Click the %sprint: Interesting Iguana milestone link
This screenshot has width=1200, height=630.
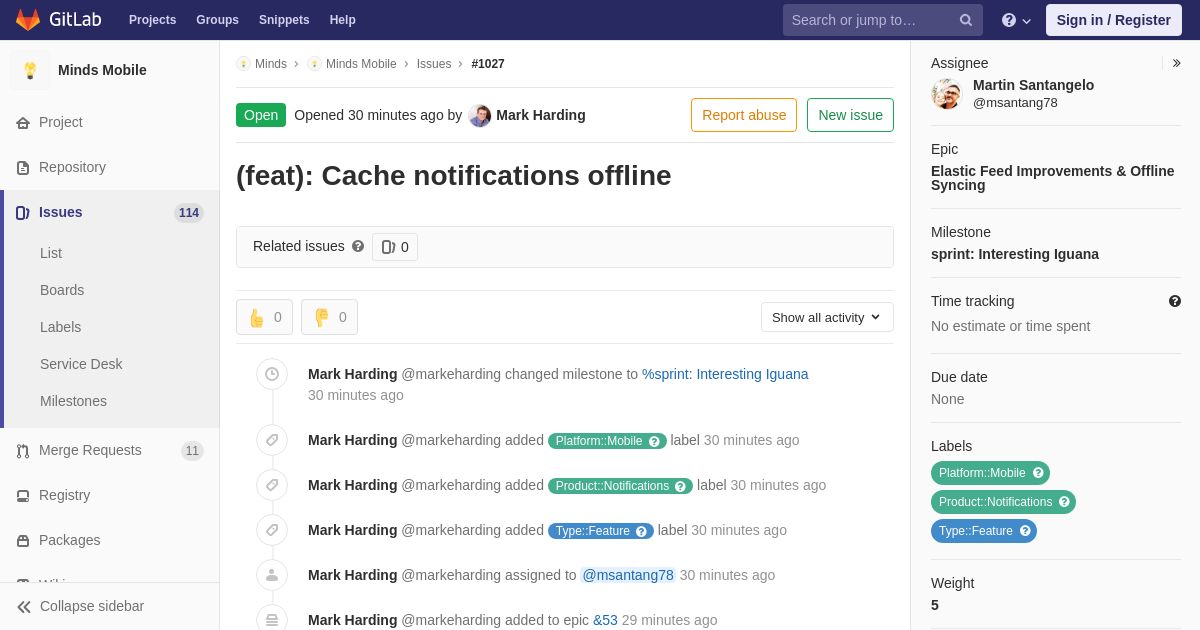click(x=725, y=374)
